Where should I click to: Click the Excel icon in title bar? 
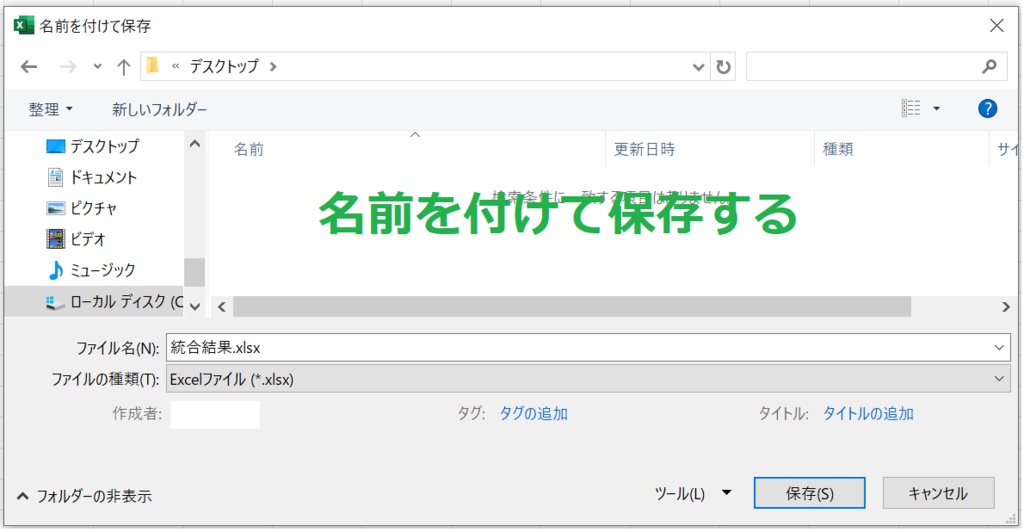24,25
